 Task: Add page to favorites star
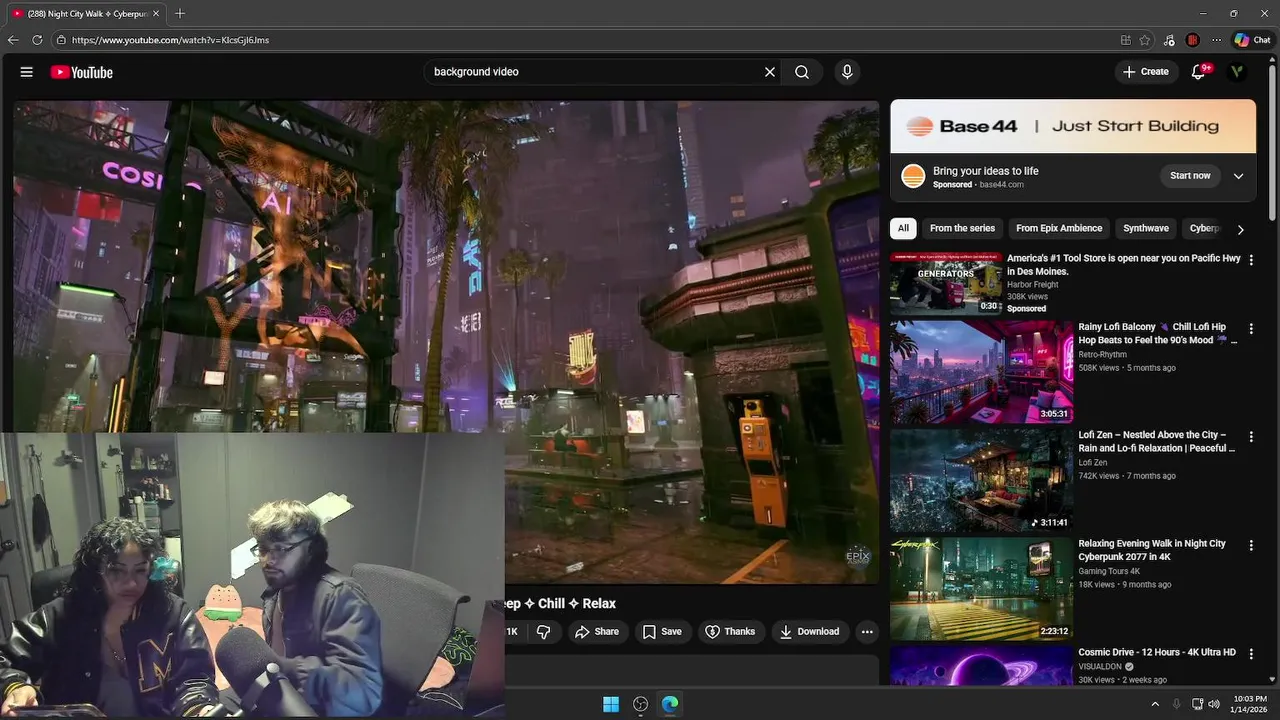pos(1145,40)
